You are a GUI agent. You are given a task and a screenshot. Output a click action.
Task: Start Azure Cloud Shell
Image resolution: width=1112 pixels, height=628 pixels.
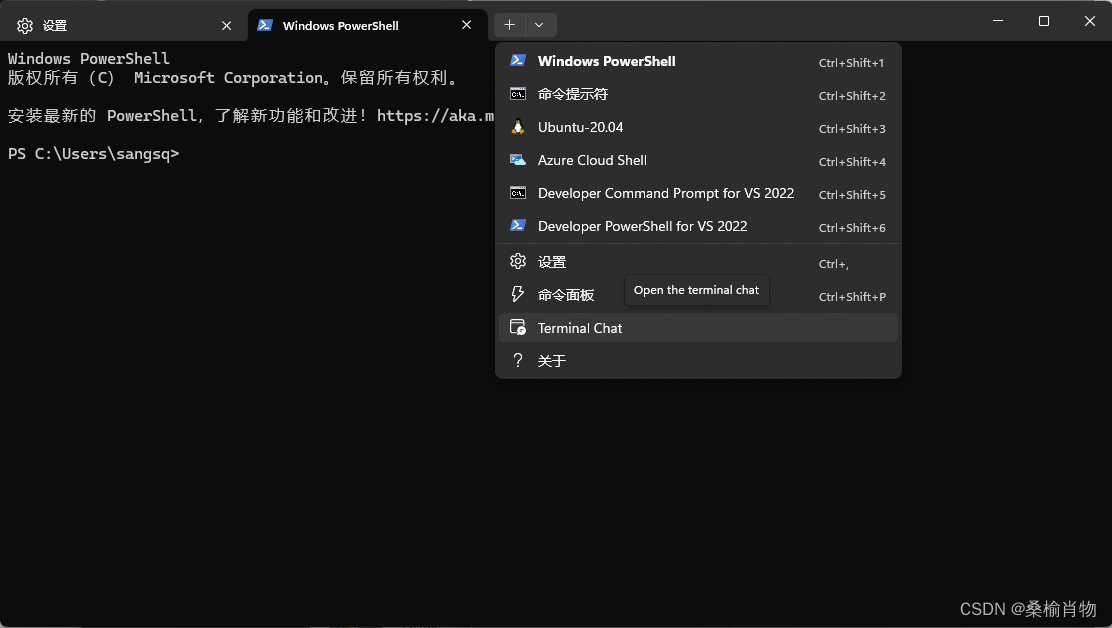(699, 160)
